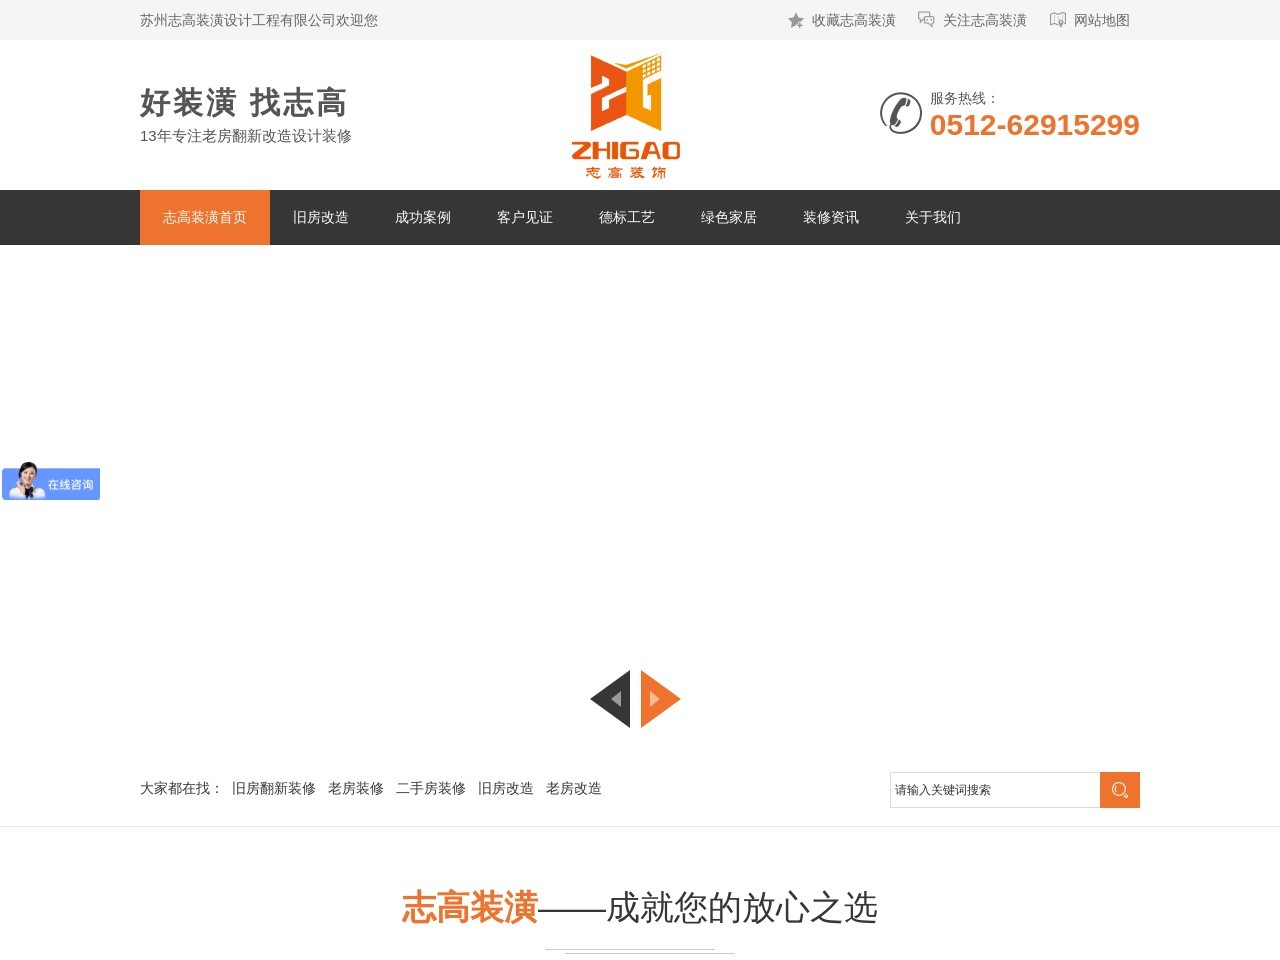Open the 二手房装修 link
This screenshot has width=1280, height=960.
pyautogui.click(x=431, y=788)
